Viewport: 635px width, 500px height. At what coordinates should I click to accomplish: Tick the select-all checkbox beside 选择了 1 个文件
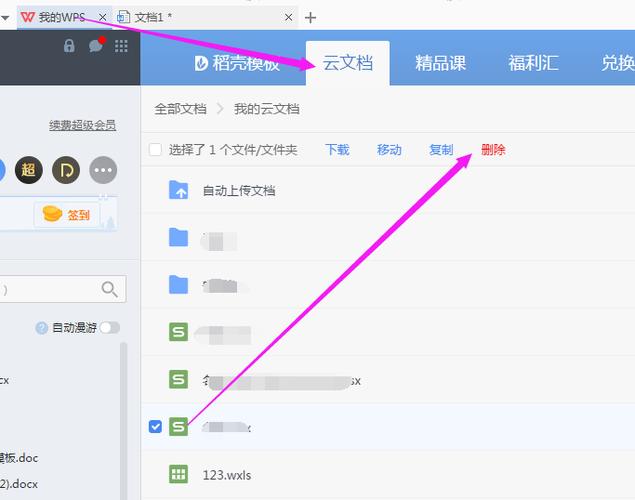coord(155,149)
